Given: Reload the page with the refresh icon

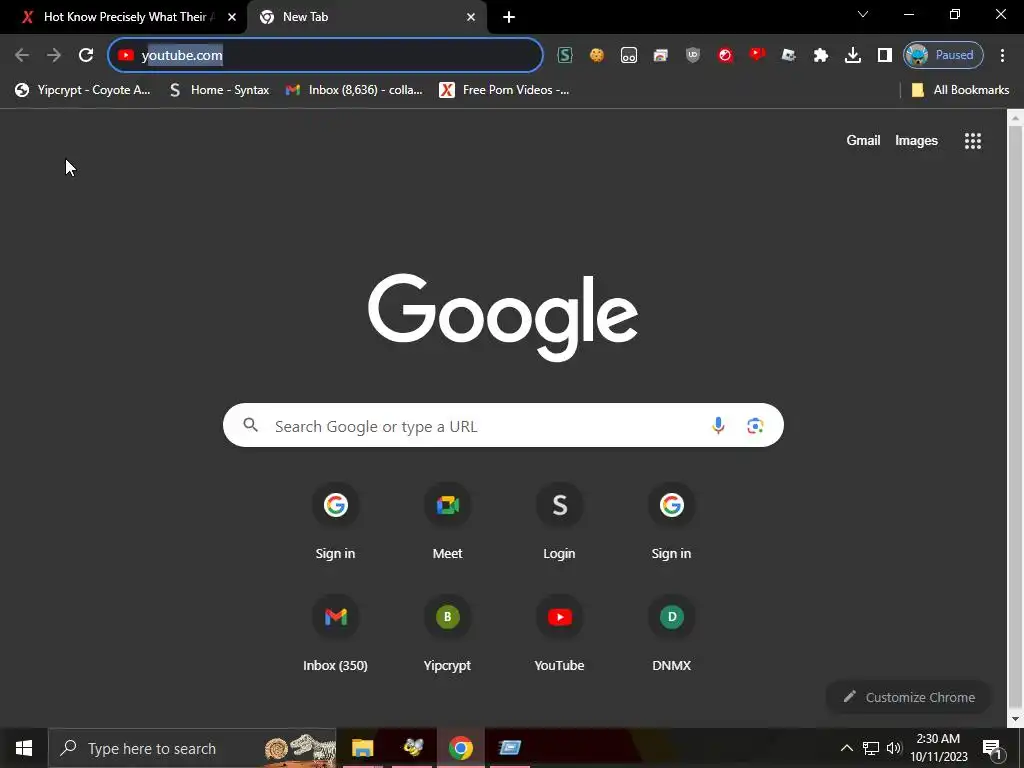Looking at the screenshot, I should (x=86, y=55).
